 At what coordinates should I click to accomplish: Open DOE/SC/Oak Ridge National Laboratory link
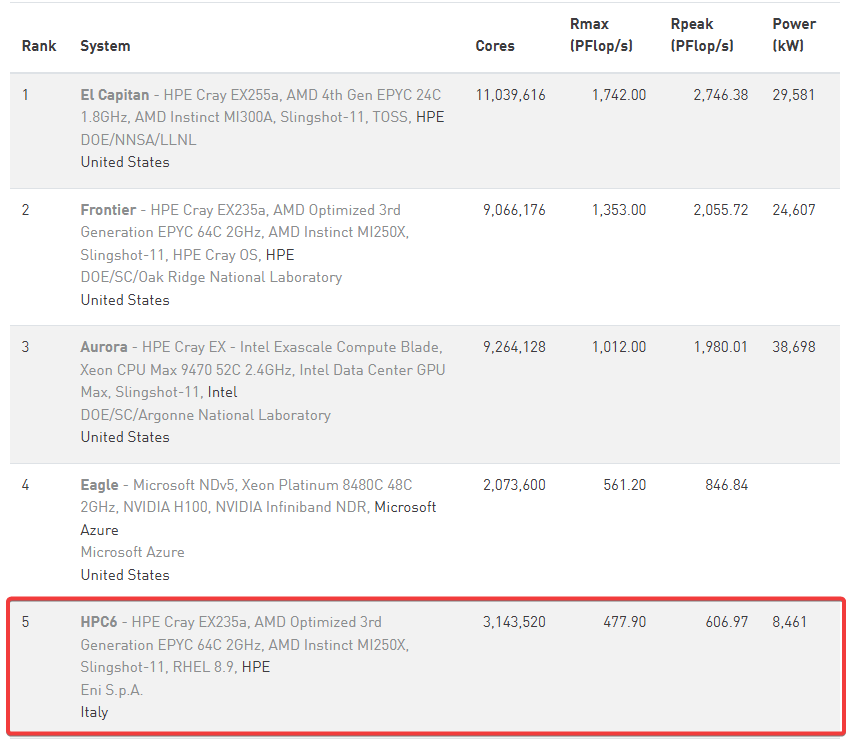(211, 277)
